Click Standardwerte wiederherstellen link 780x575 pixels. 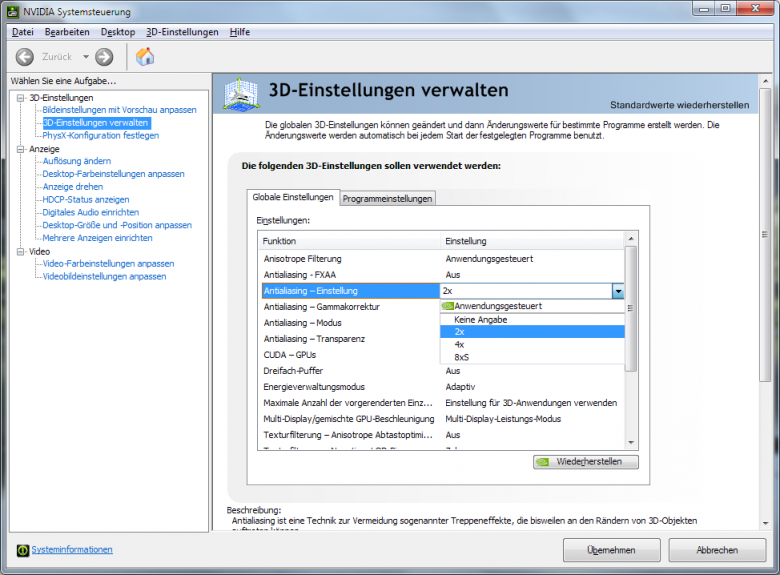click(680, 105)
